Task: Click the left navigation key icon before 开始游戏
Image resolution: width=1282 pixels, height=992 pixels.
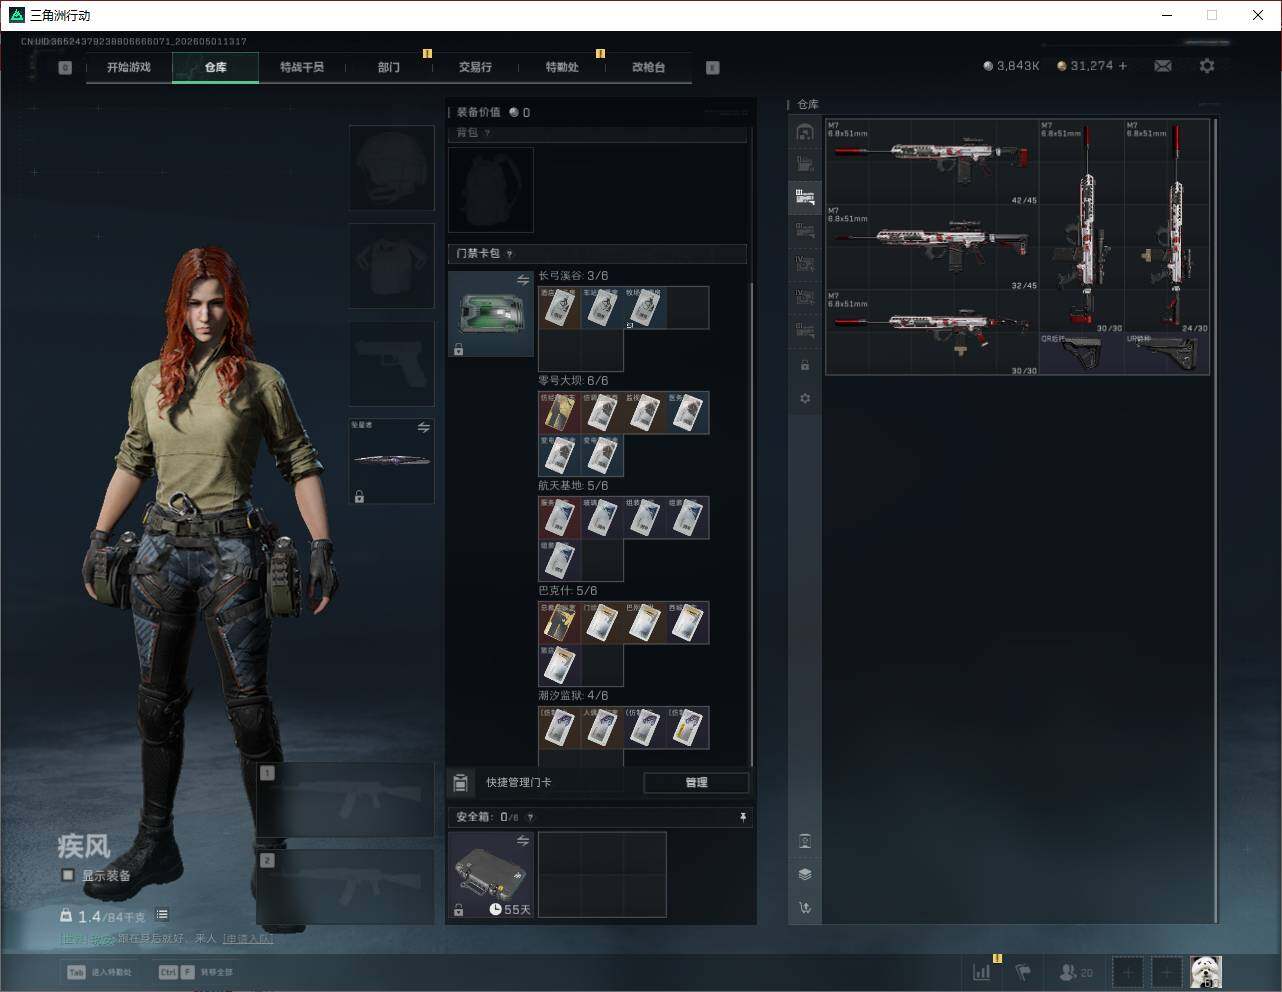Action: [65, 68]
